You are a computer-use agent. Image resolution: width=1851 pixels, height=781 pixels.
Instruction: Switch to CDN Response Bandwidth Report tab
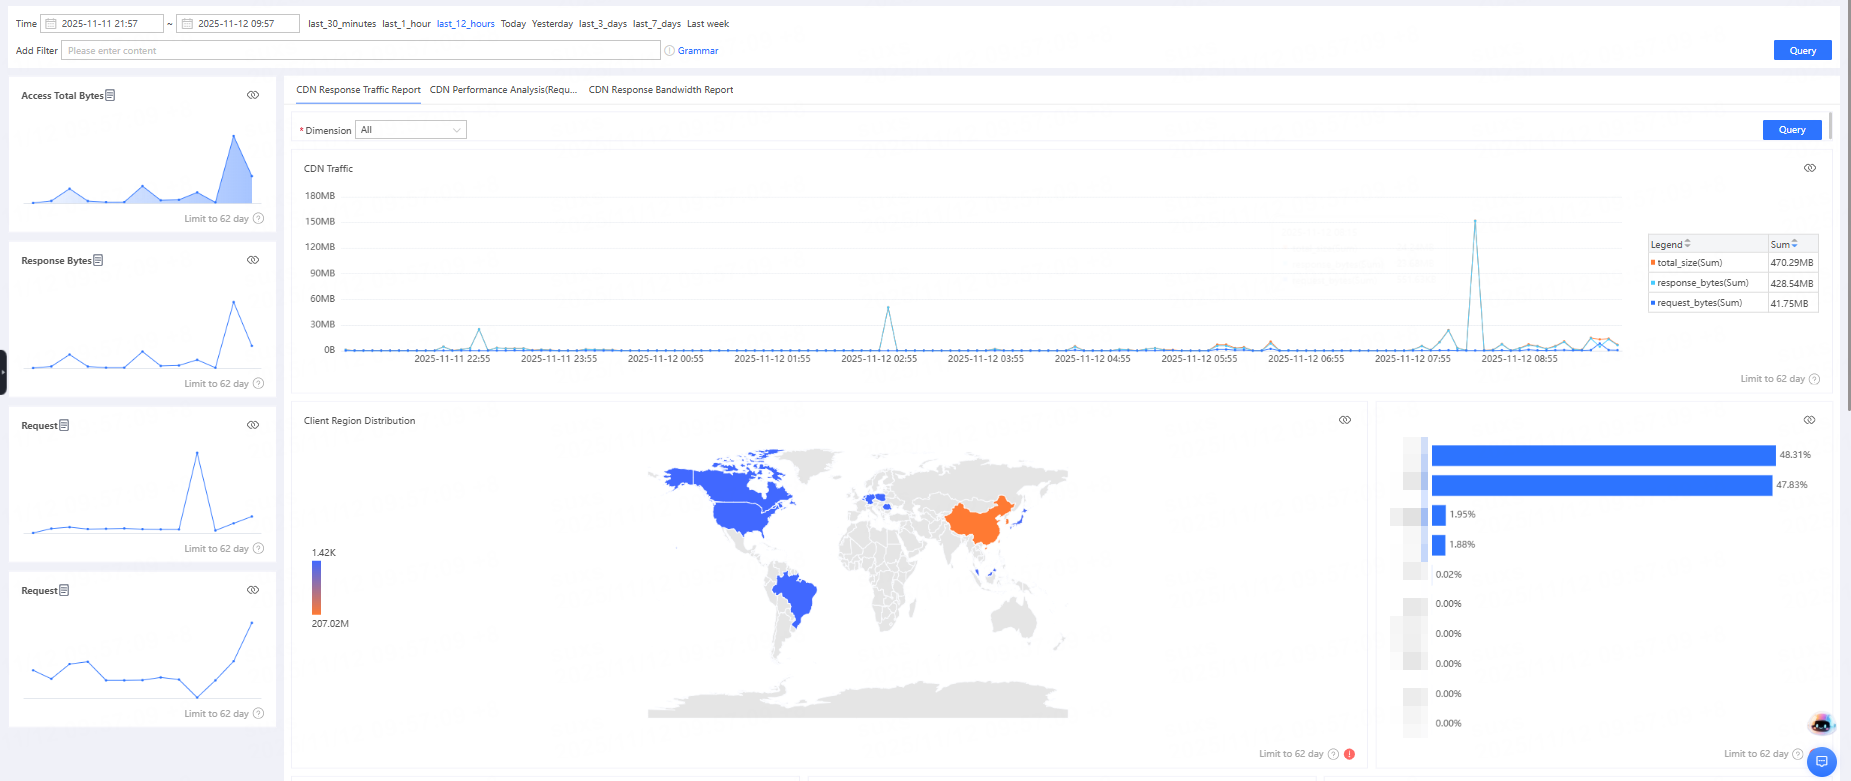pyautogui.click(x=660, y=90)
